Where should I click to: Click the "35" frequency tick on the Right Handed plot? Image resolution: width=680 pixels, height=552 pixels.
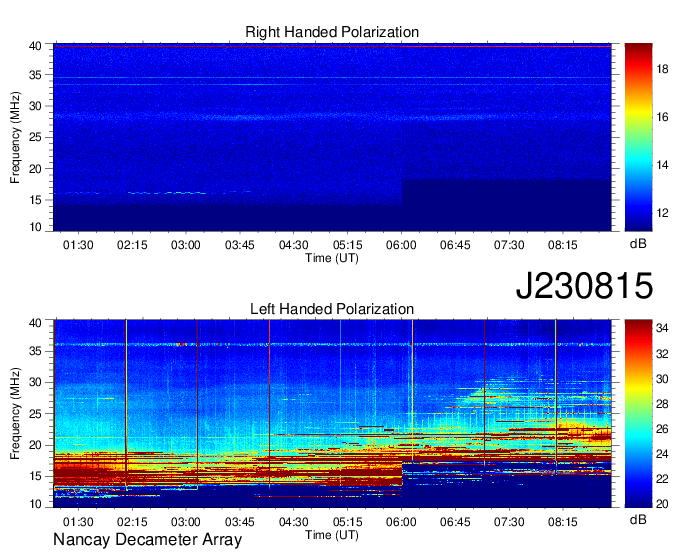35,75
